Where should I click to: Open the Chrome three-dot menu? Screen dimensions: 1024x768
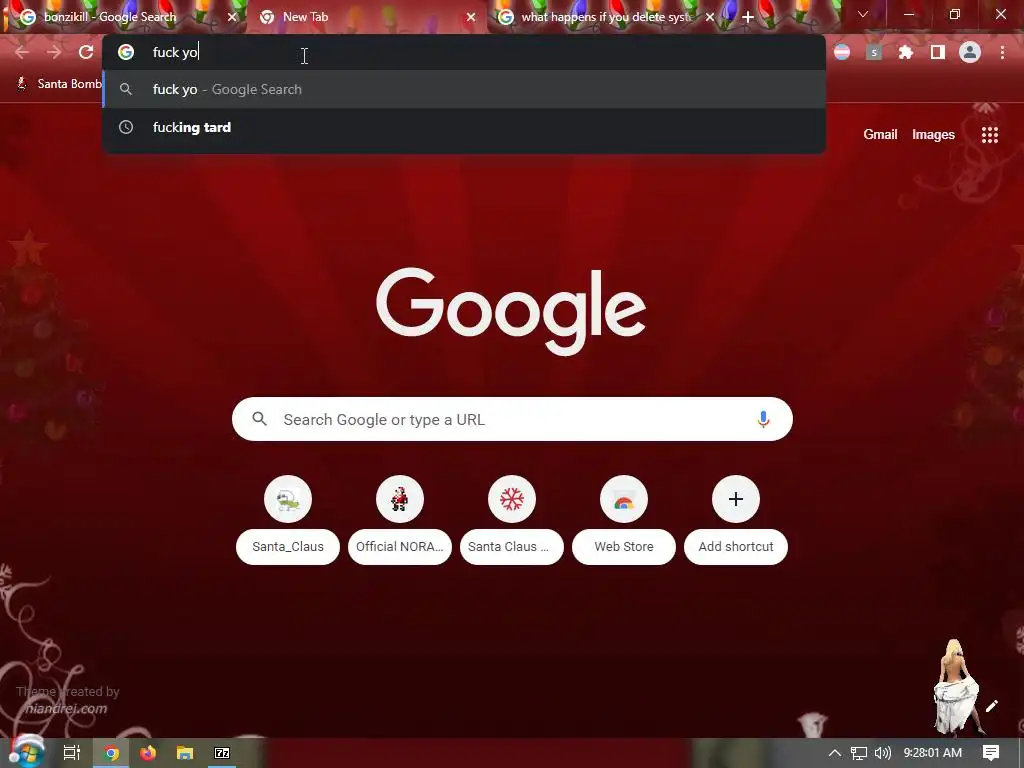point(1002,52)
